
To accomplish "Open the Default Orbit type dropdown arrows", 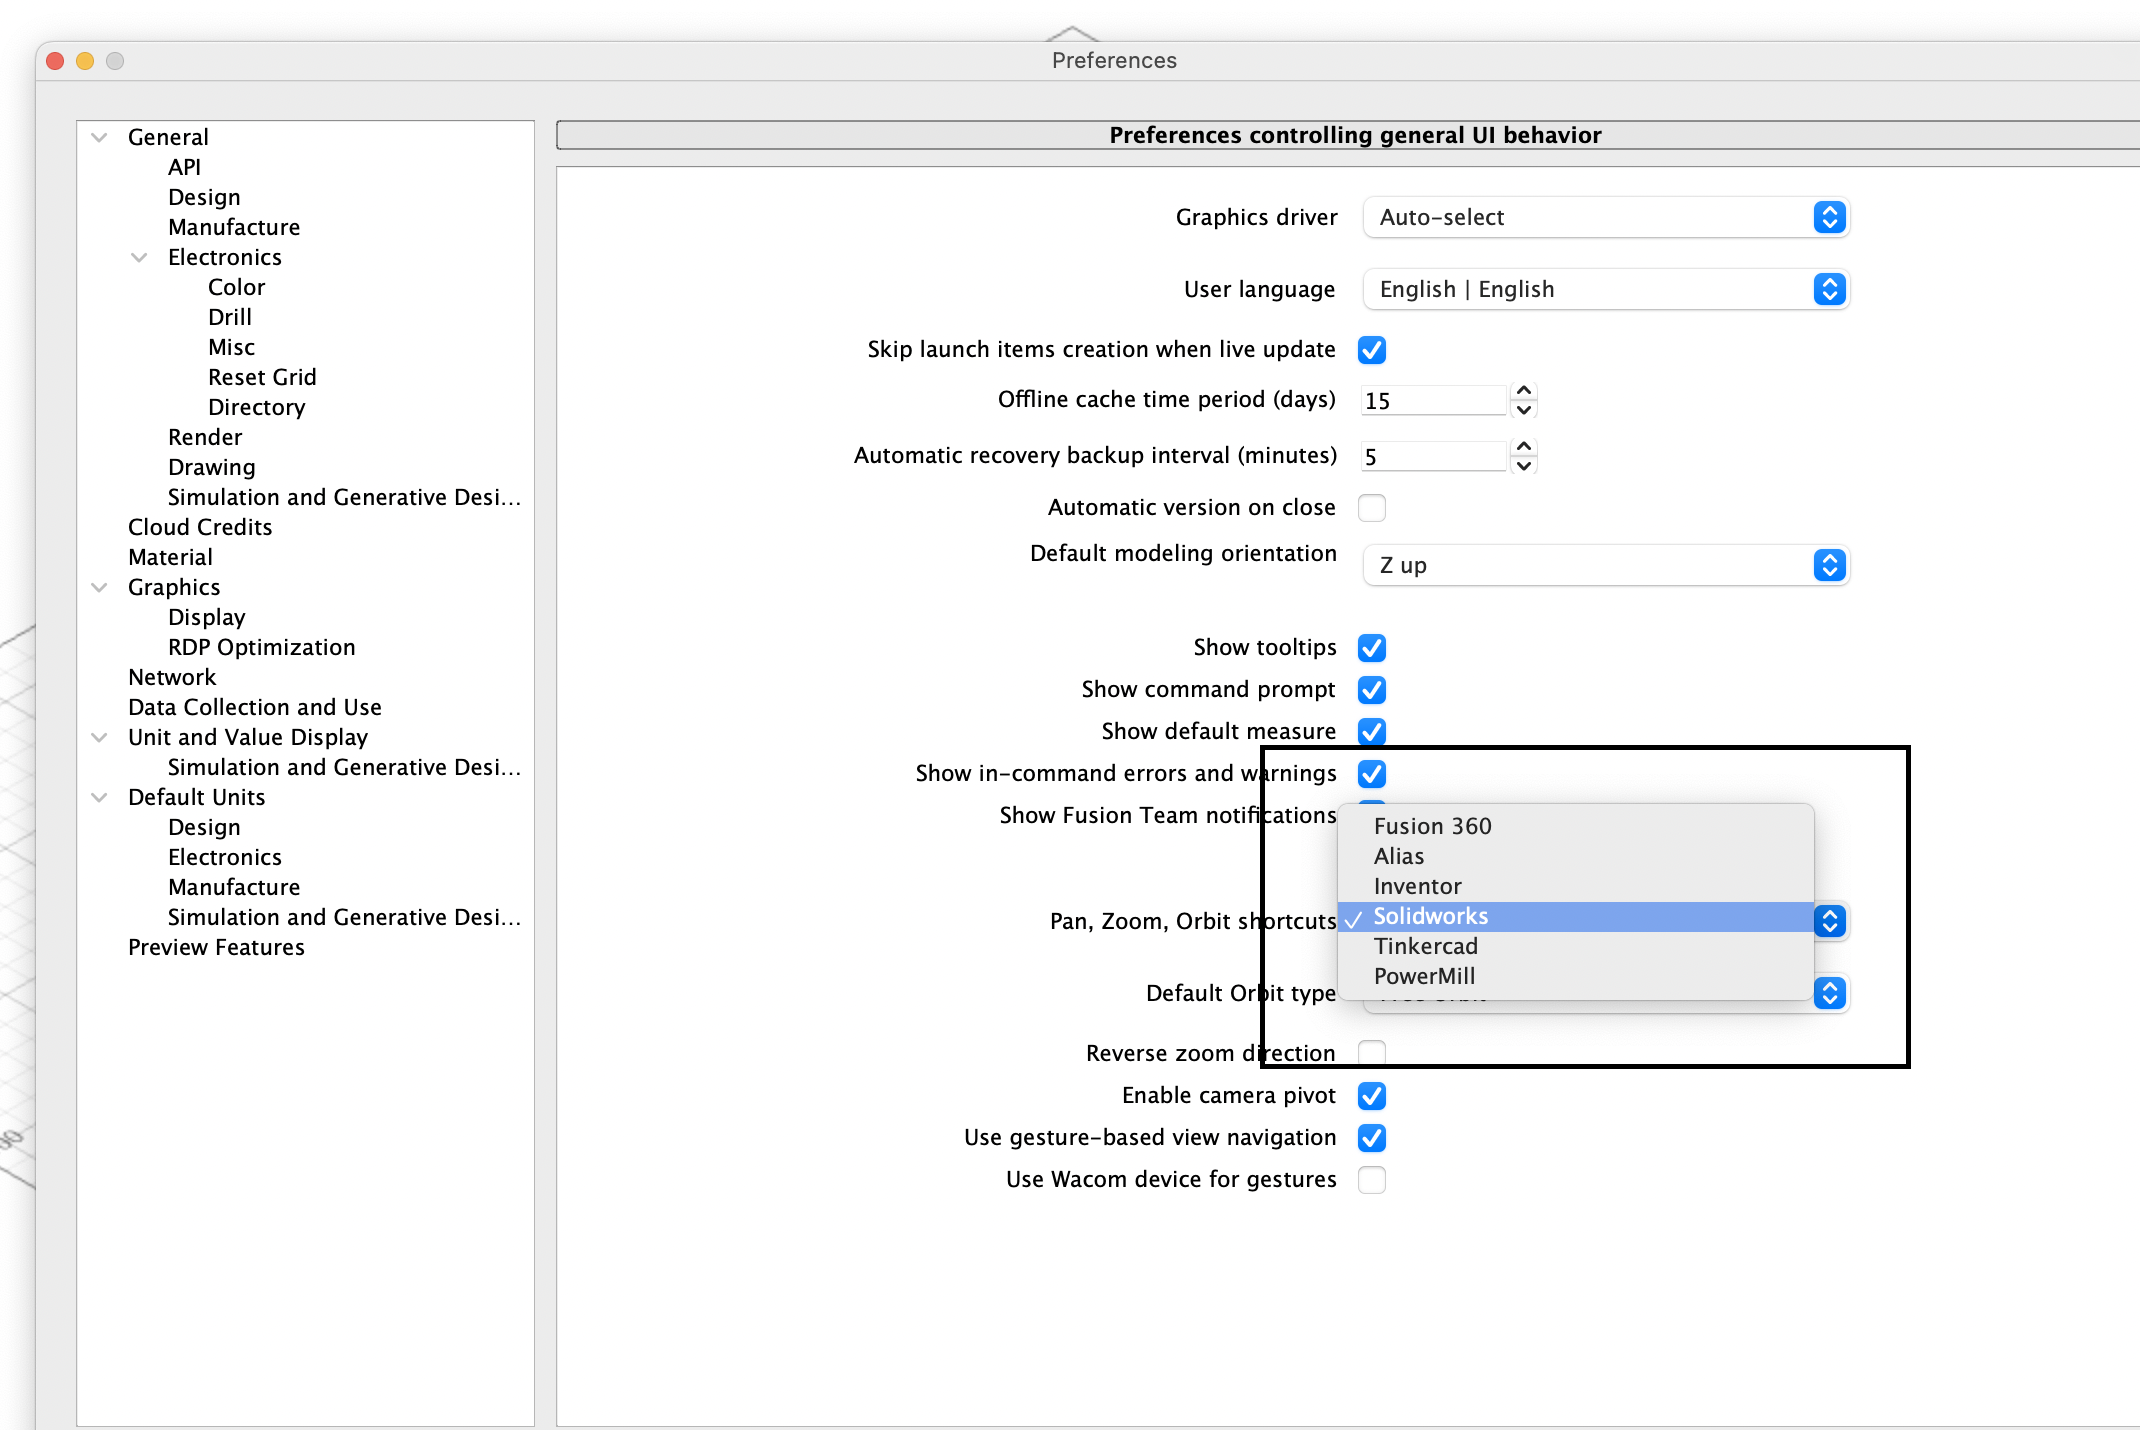I will 1829,993.
